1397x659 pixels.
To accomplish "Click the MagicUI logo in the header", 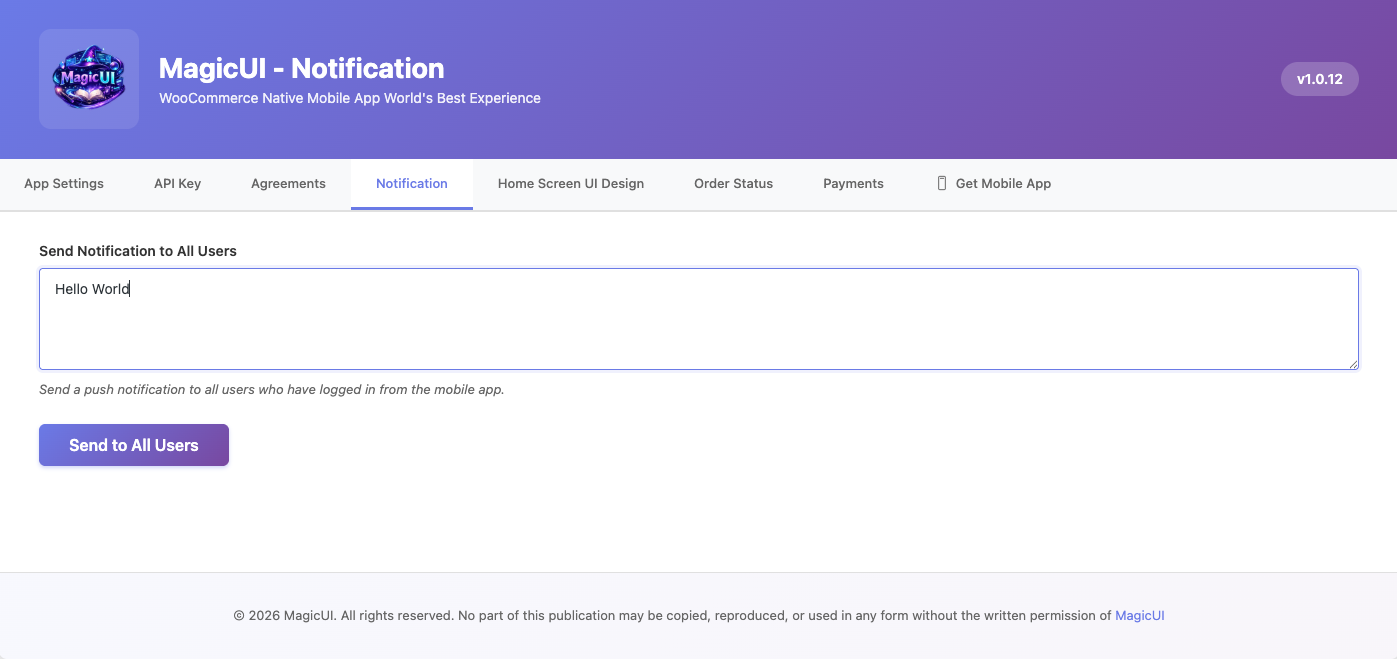I will 89,79.
